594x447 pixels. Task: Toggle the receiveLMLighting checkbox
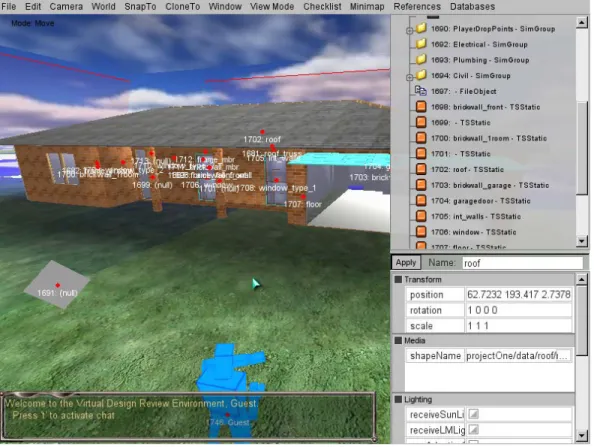474,430
